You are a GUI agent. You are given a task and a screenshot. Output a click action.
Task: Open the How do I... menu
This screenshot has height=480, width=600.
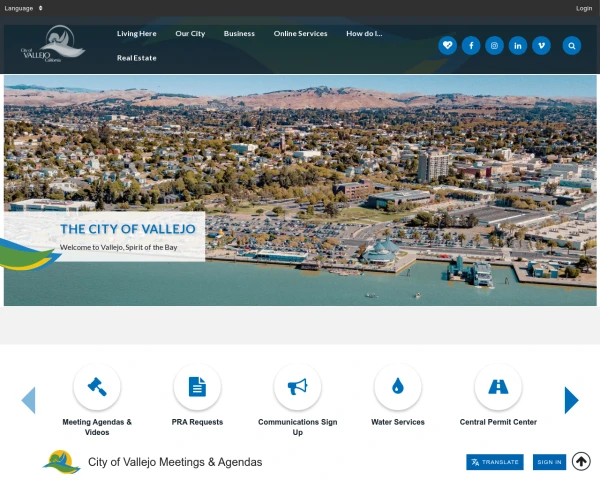click(x=364, y=34)
